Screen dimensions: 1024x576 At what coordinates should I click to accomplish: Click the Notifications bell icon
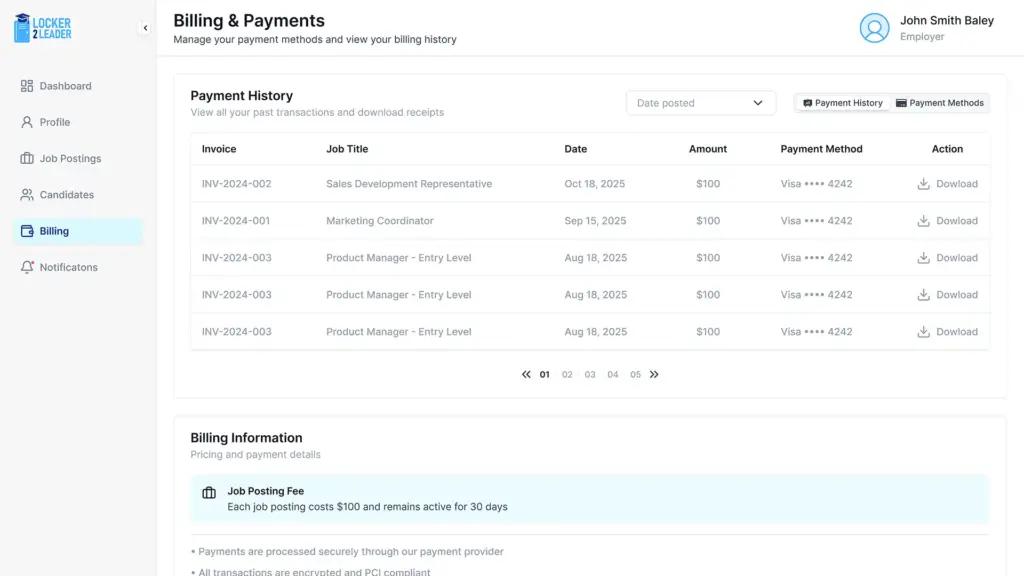27,267
